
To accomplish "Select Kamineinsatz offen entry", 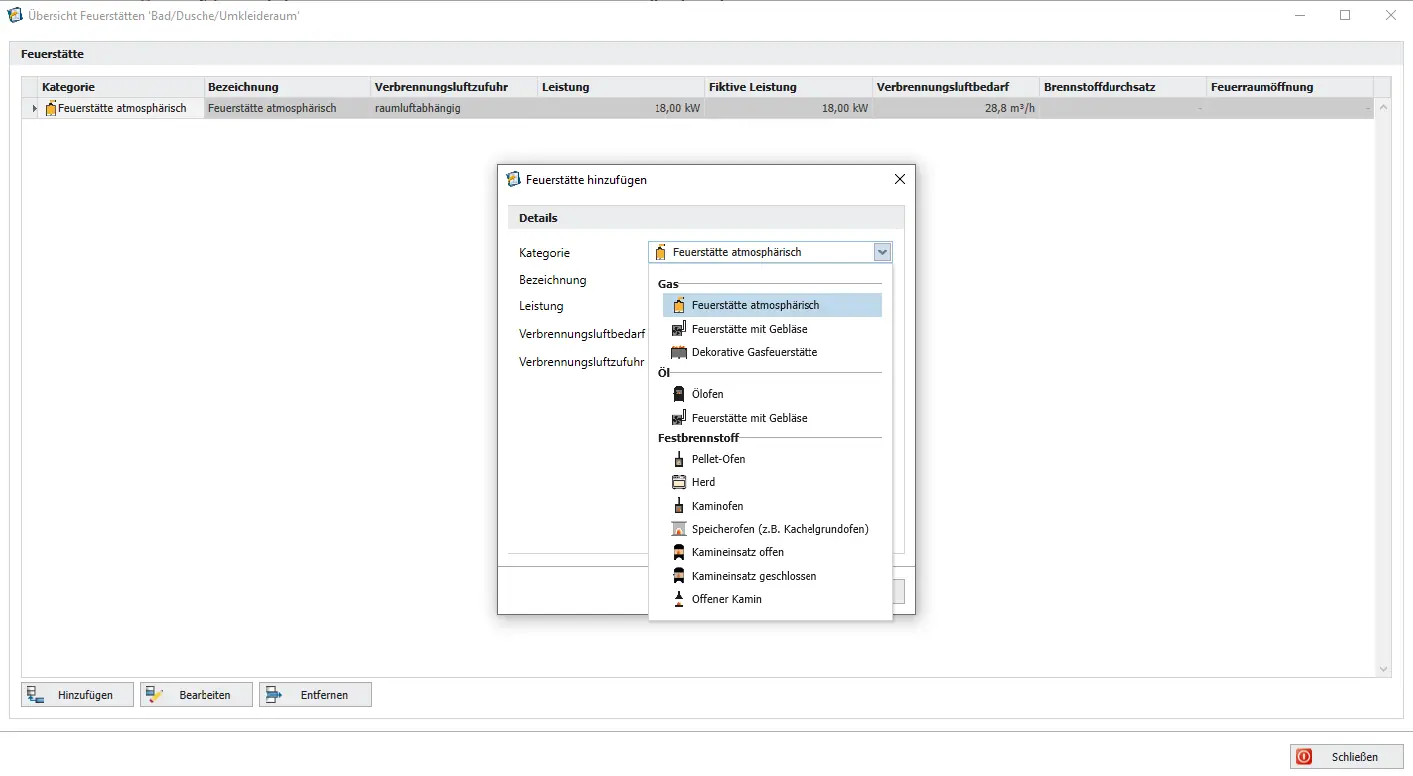I will (x=737, y=552).
